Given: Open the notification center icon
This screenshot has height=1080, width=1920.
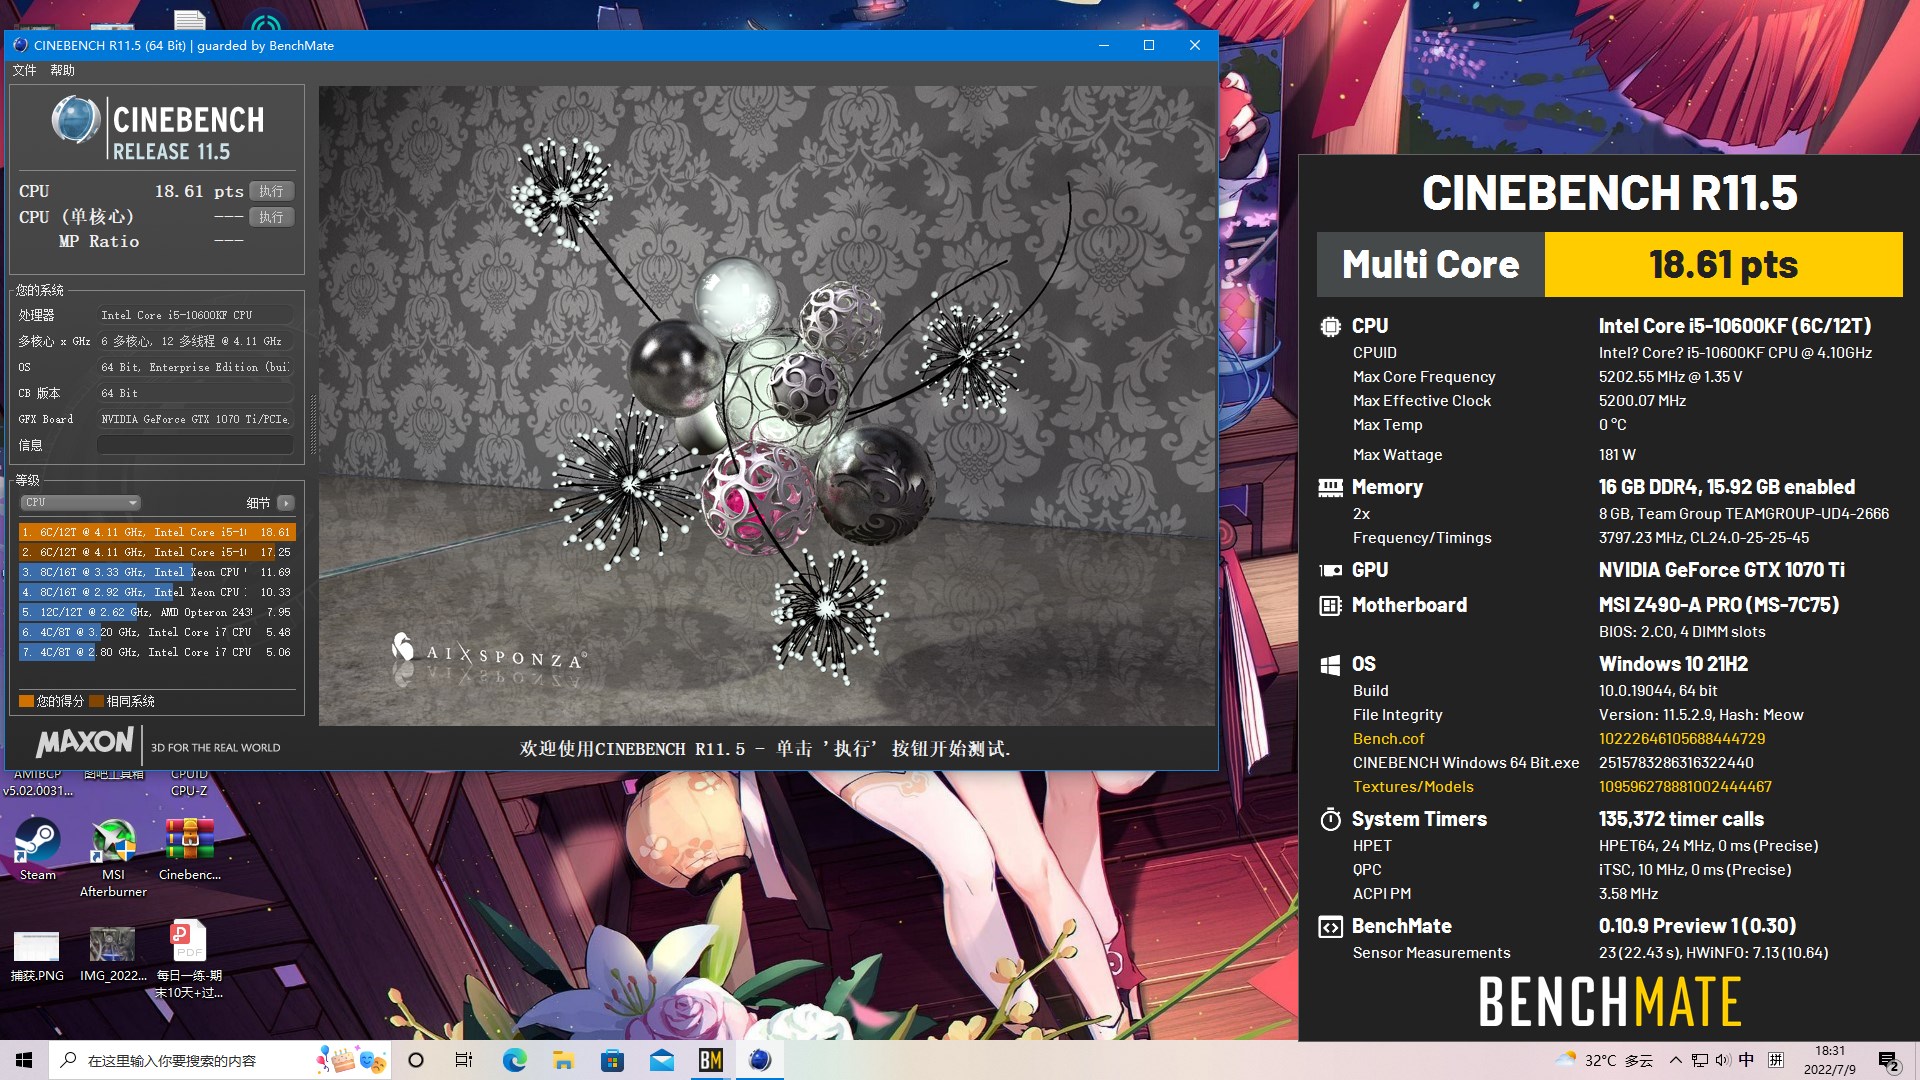Looking at the screenshot, I should tap(1888, 1060).
